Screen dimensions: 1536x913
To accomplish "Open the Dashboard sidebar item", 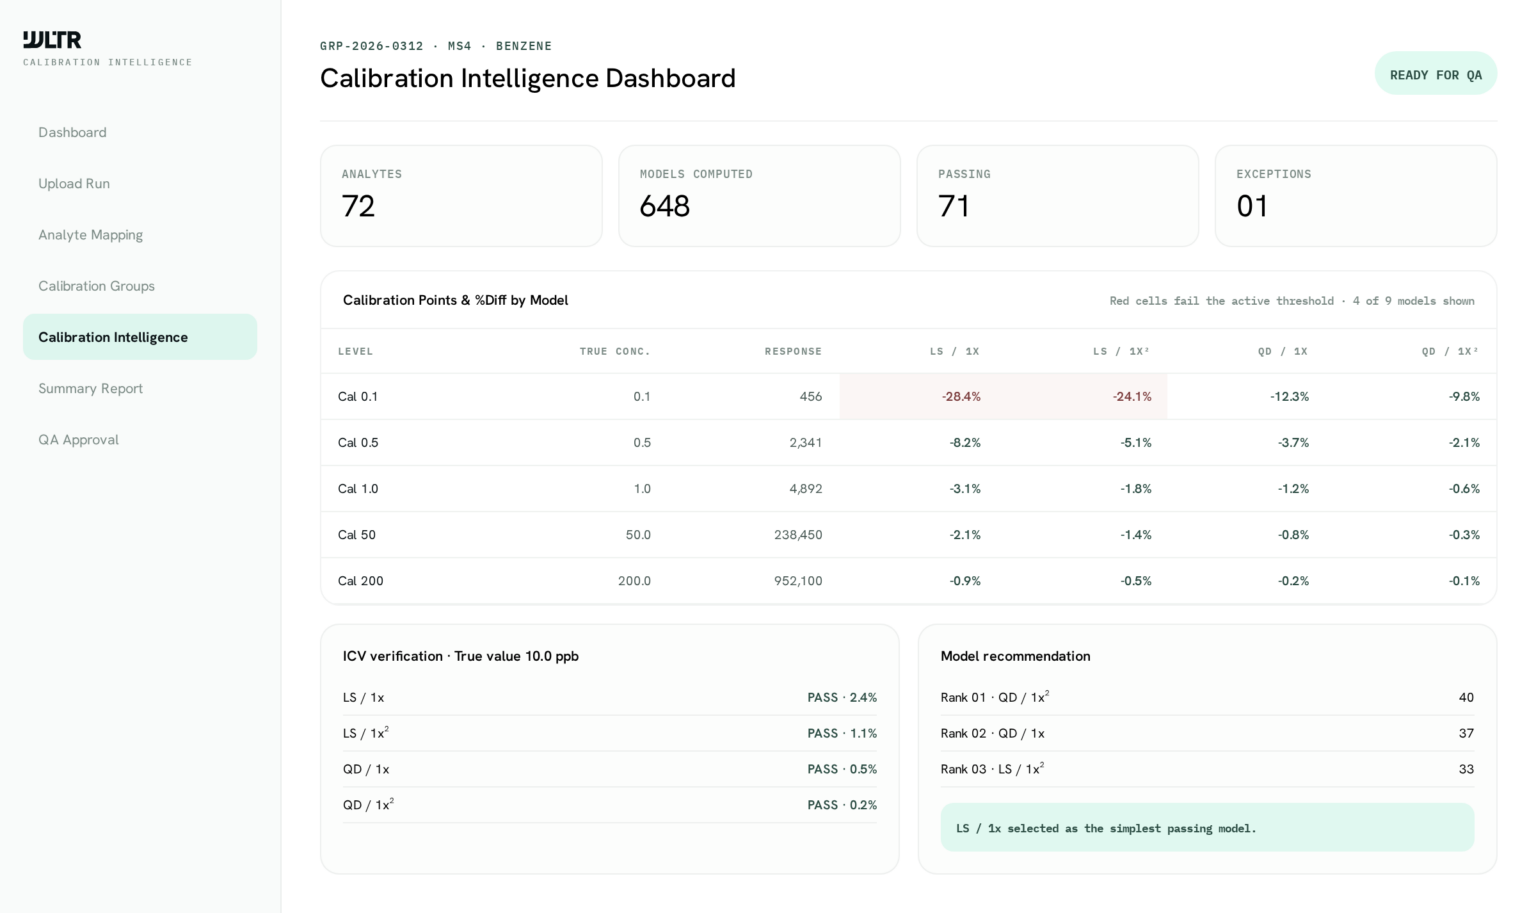I will [x=140, y=132].
